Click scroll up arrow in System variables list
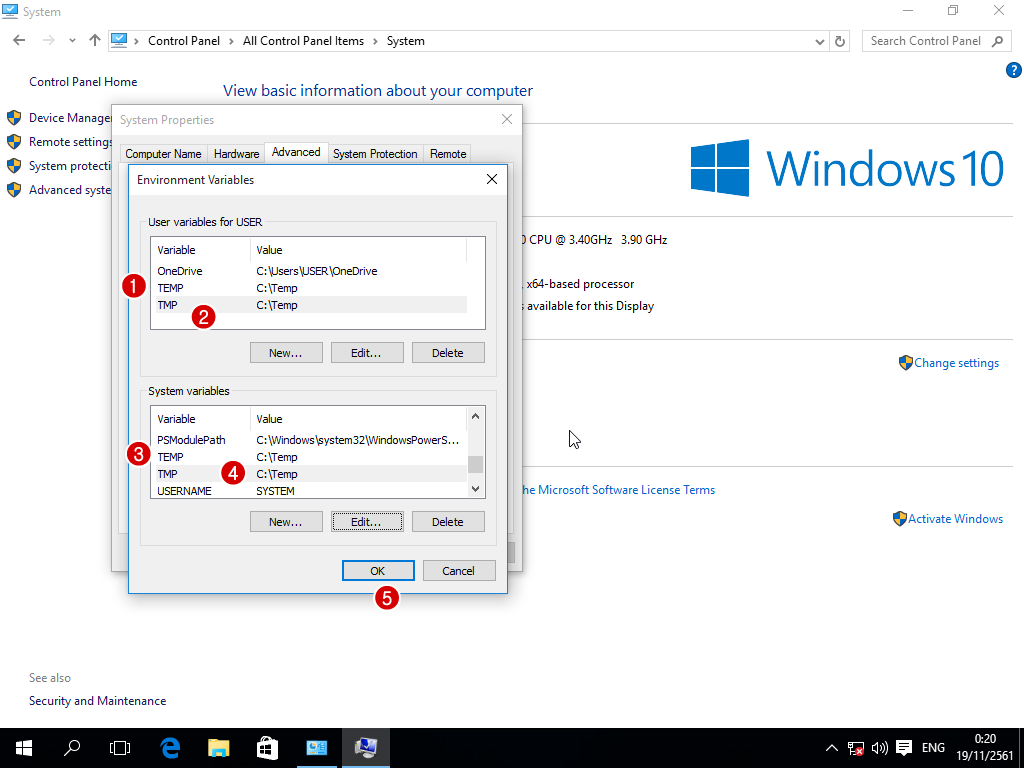The width and height of the screenshot is (1024, 768). [475, 416]
